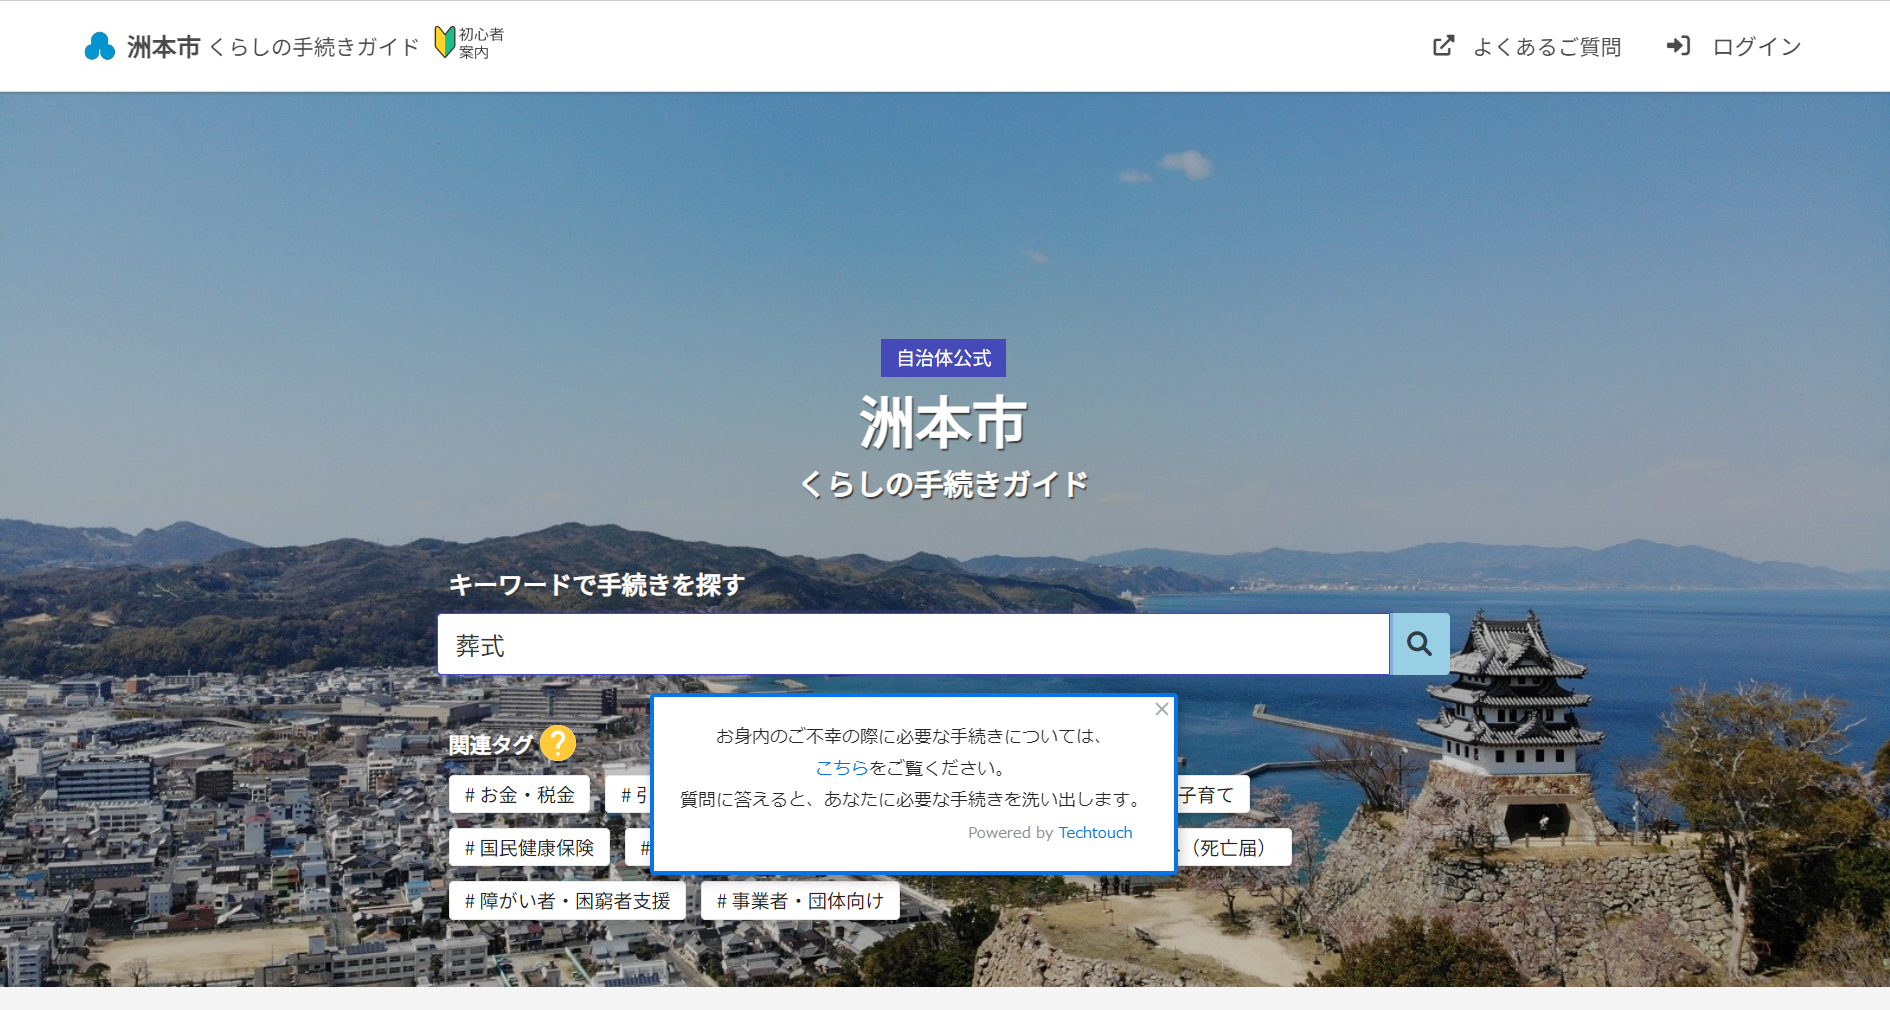Click the external link icon beside よくあるご質問
The width and height of the screenshot is (1890, 1010).
tap(1442, 45)
